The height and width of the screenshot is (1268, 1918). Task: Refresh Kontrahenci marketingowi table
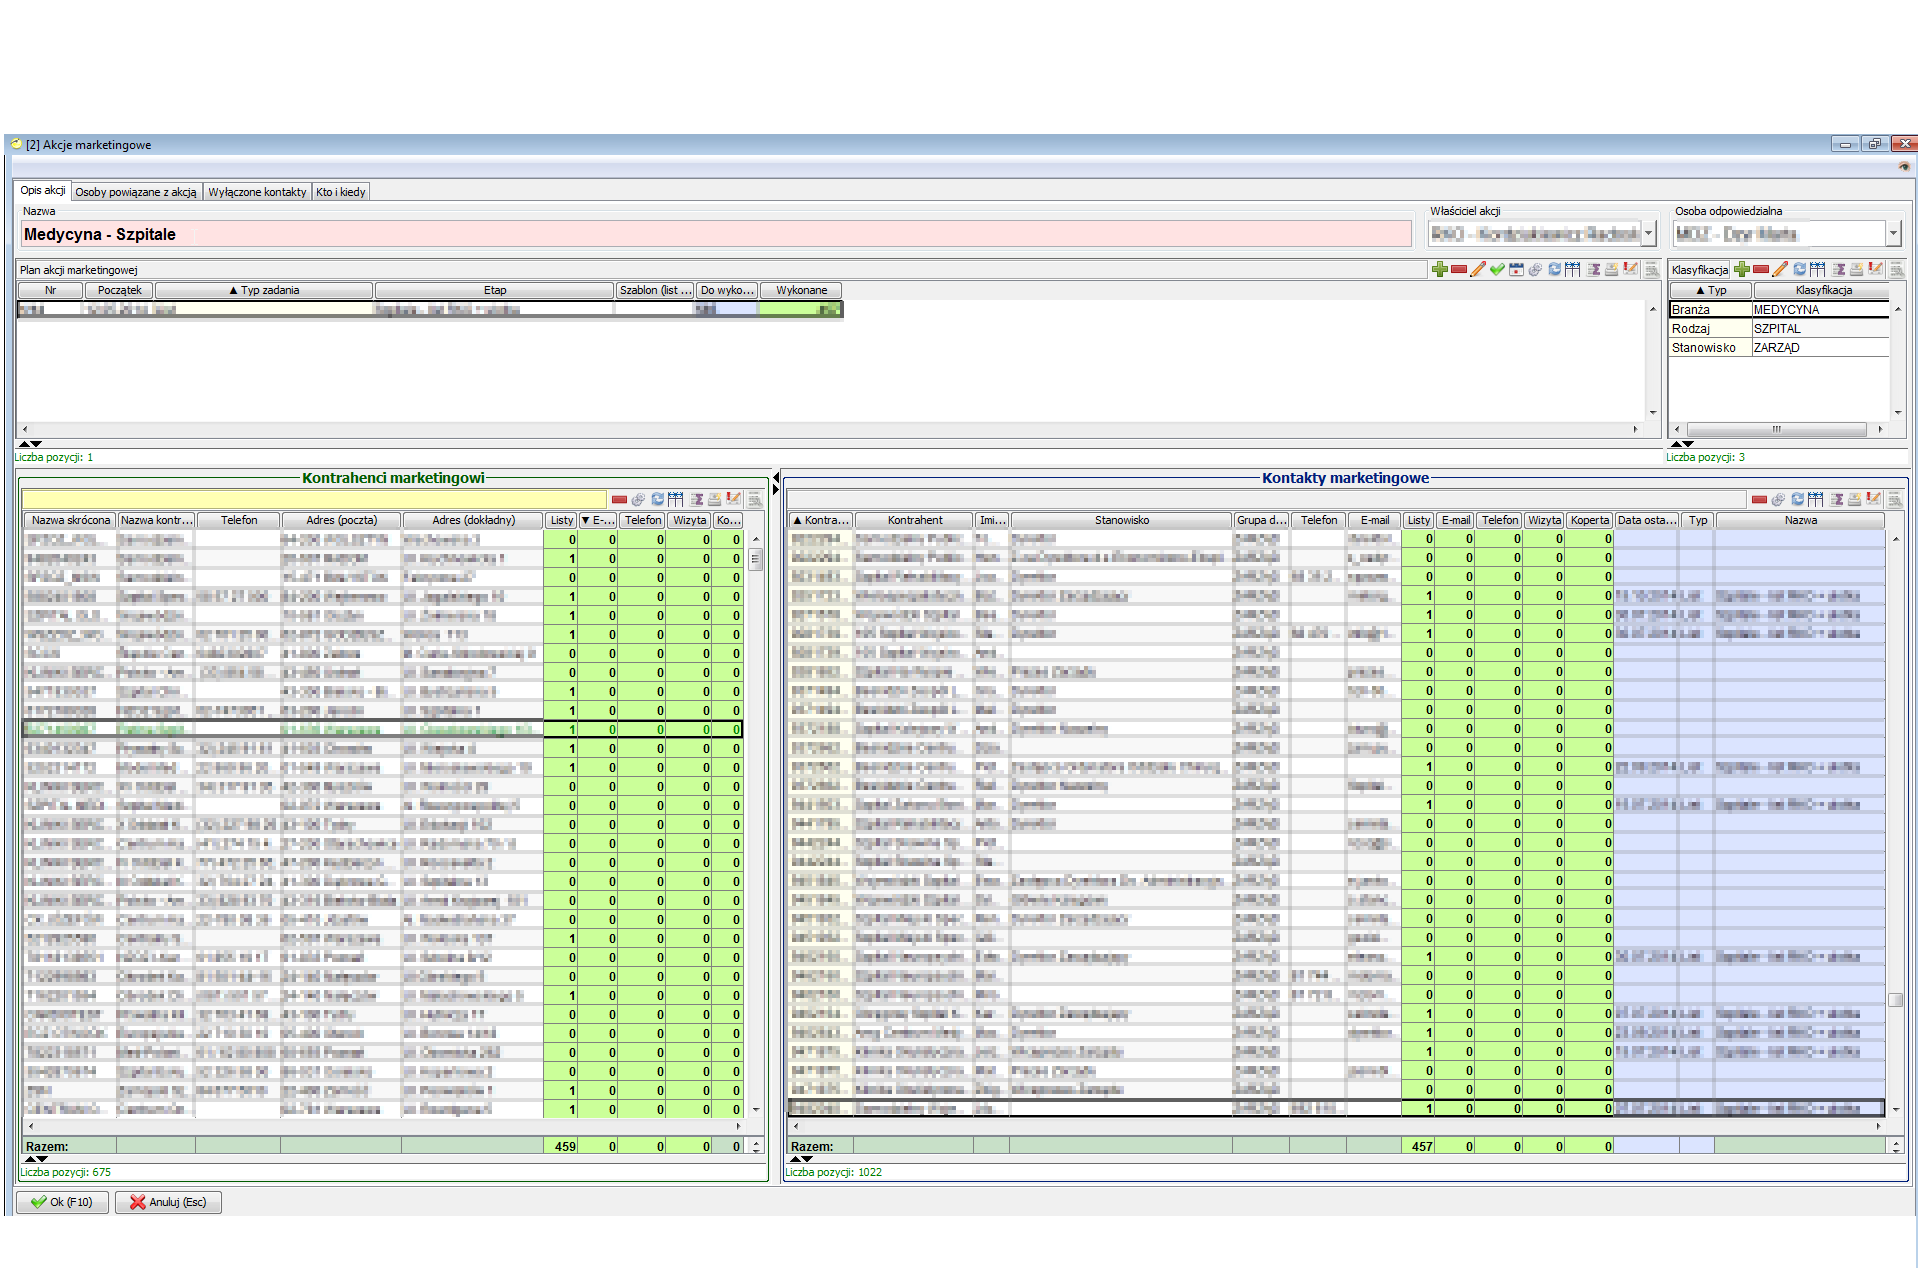657,499
